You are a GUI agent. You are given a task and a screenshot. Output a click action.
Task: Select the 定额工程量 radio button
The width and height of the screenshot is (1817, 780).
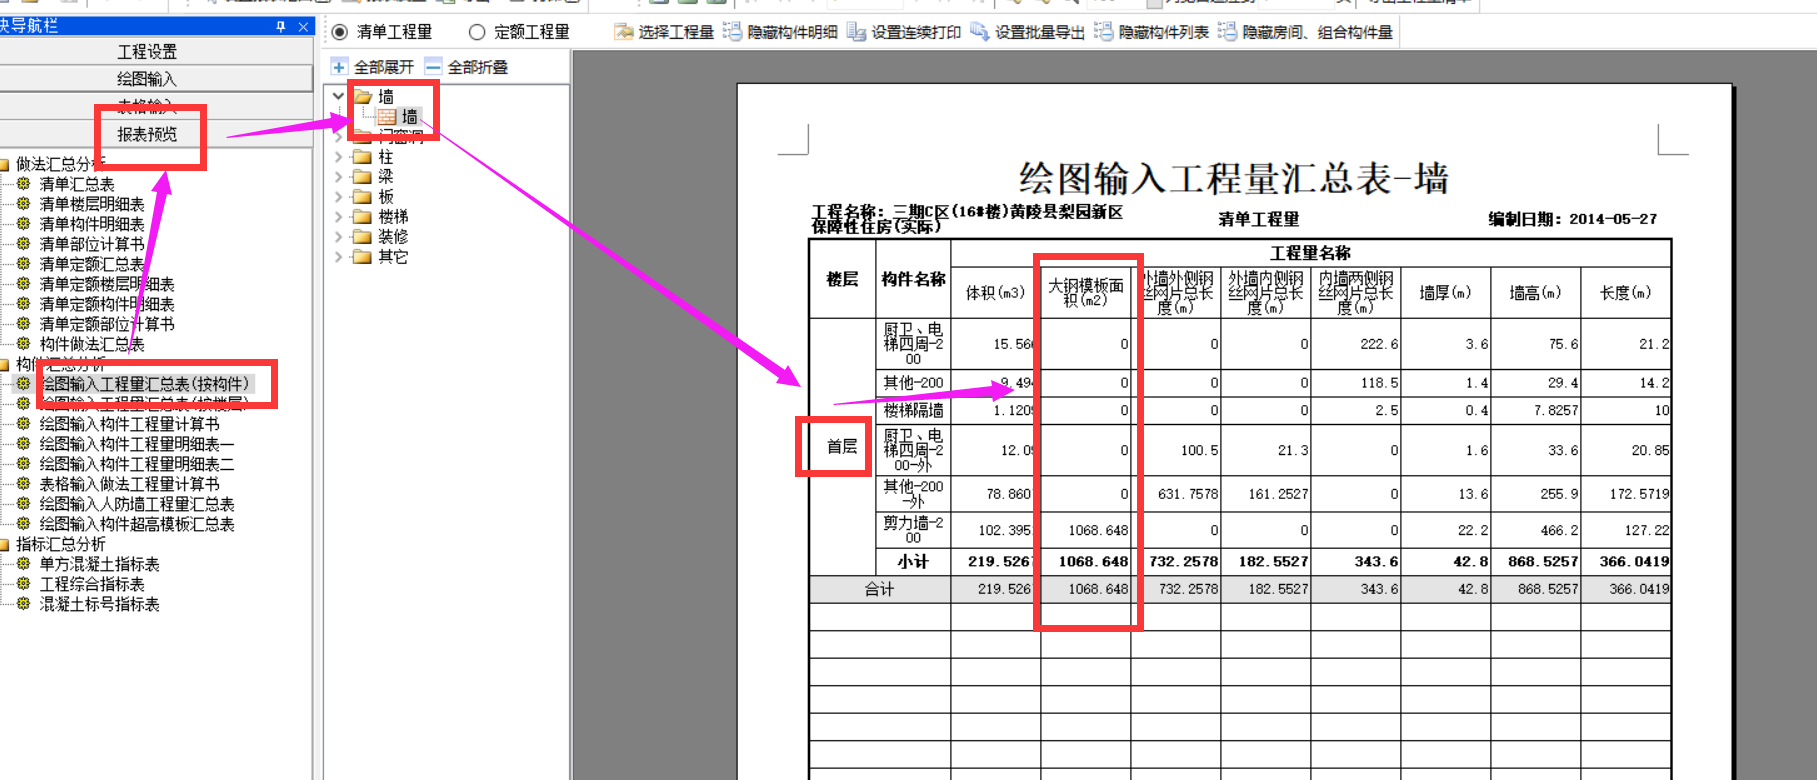point(477,32)
